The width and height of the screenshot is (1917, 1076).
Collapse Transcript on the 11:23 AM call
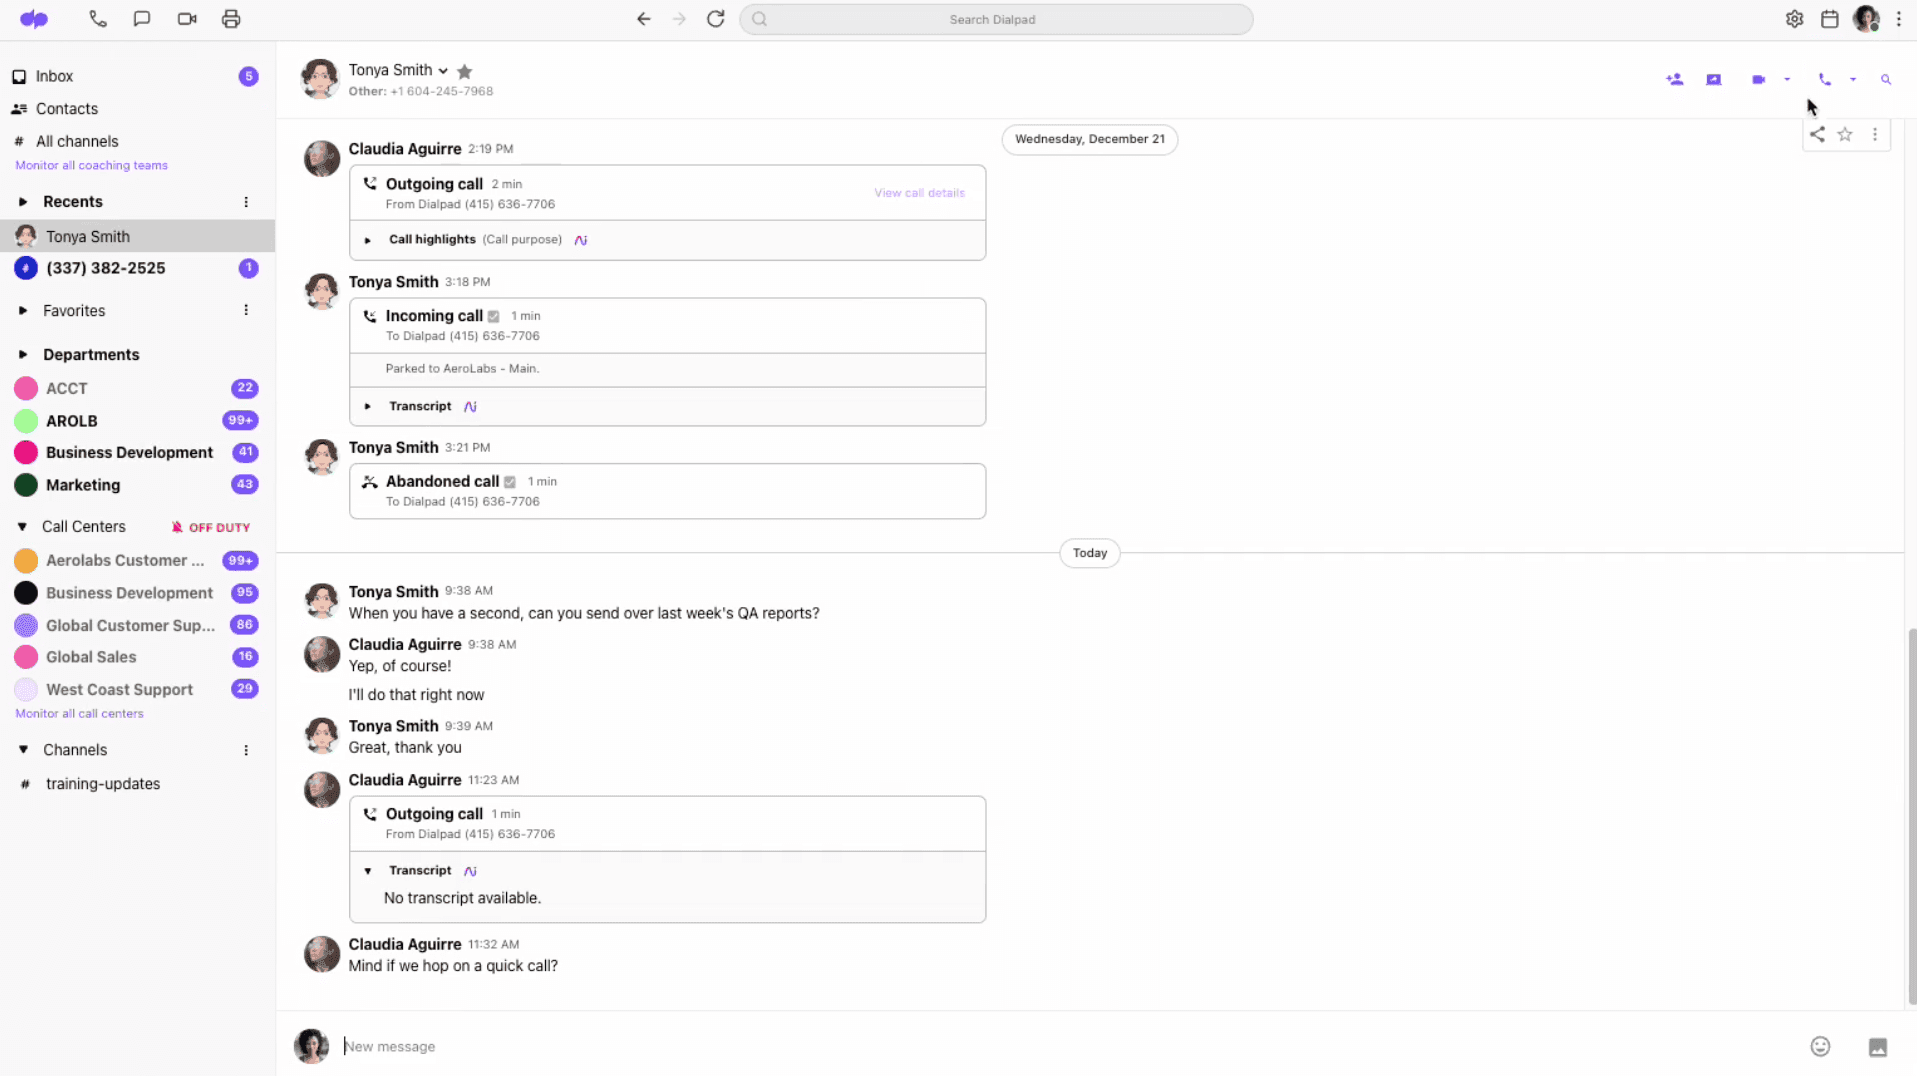point(368,871)
